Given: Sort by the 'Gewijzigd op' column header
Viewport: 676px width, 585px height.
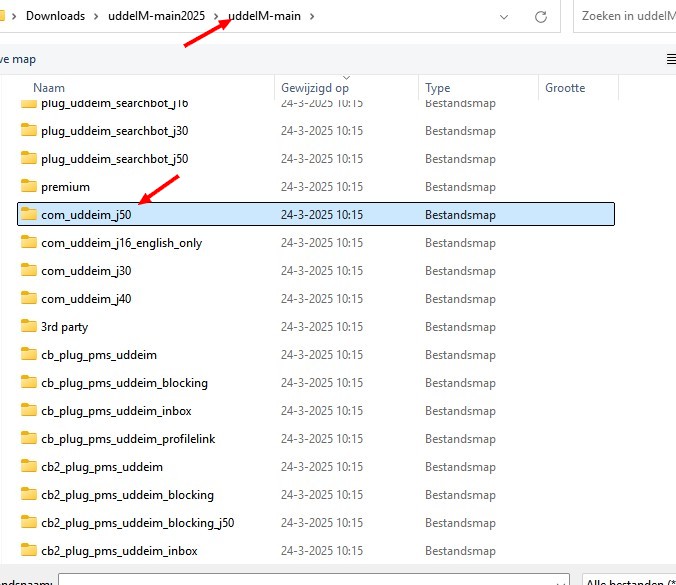Looking at the screenshot, I should 315,88.
